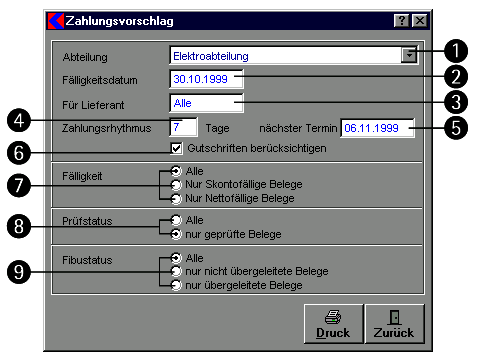Click the nächster Termin date field

pos(377,128)
